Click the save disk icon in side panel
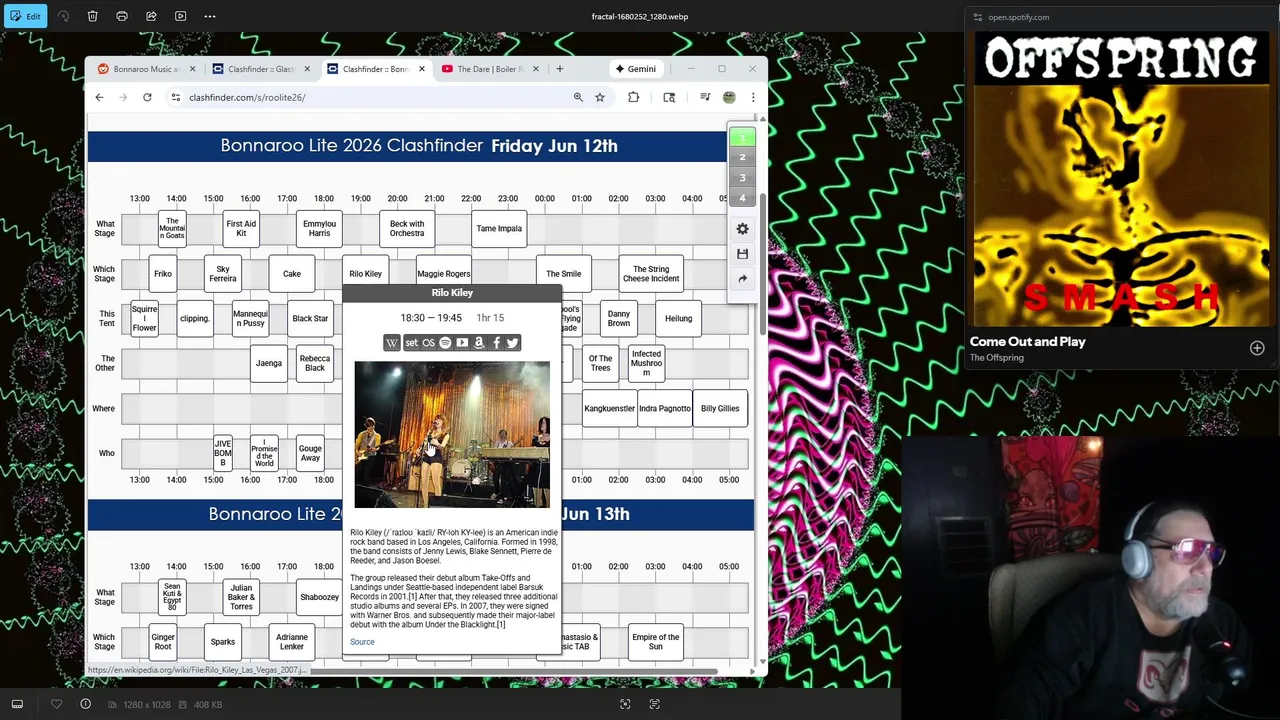This screenshot has height=720, width=1280. [742, 254]
